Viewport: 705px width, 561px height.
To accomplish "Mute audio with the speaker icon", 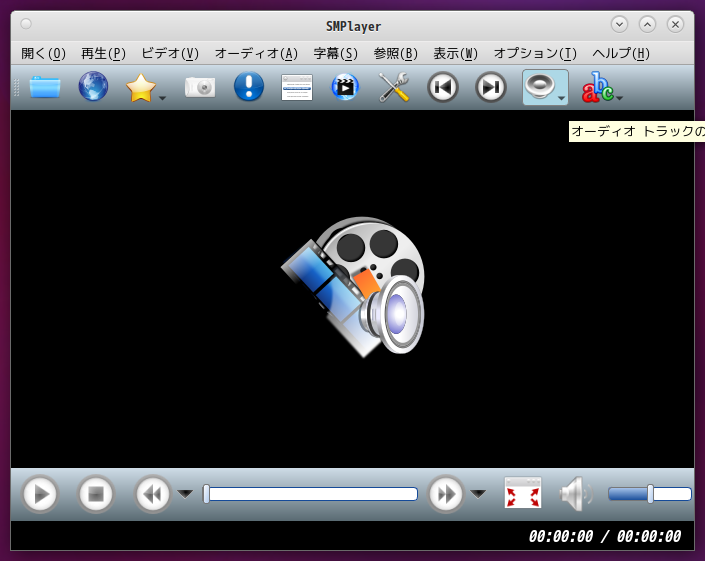I will point(577,494).
